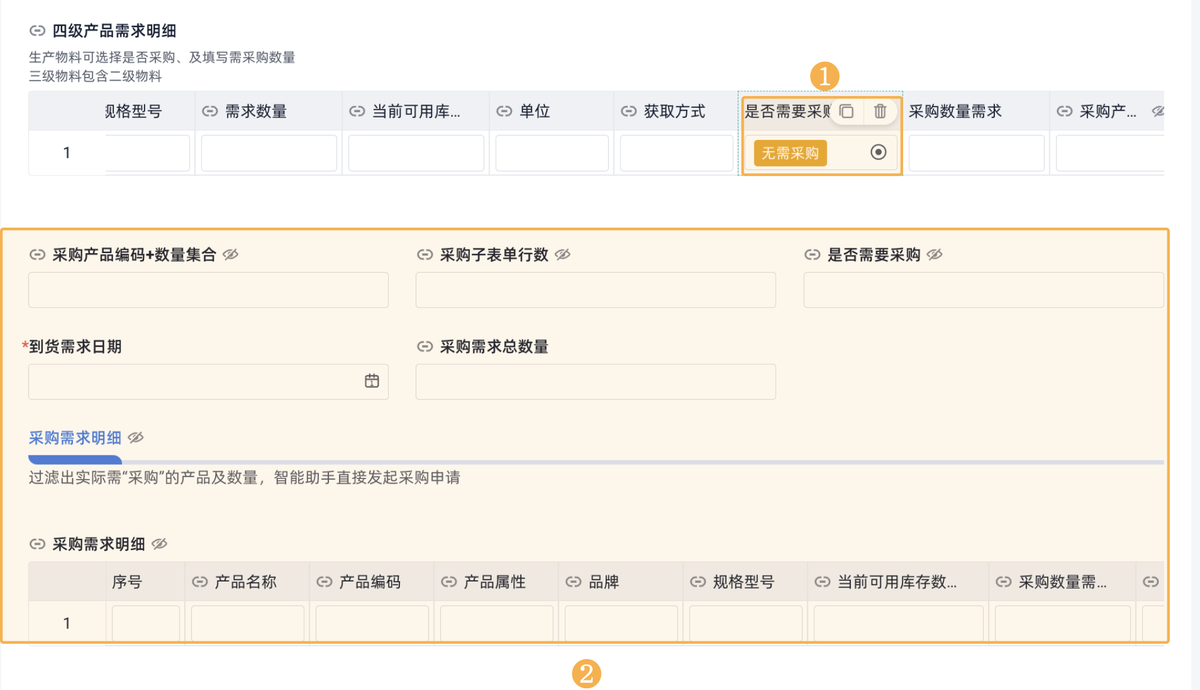Click the link icon before 品牌 column header

pyautogui.click(x=574, y=582)
